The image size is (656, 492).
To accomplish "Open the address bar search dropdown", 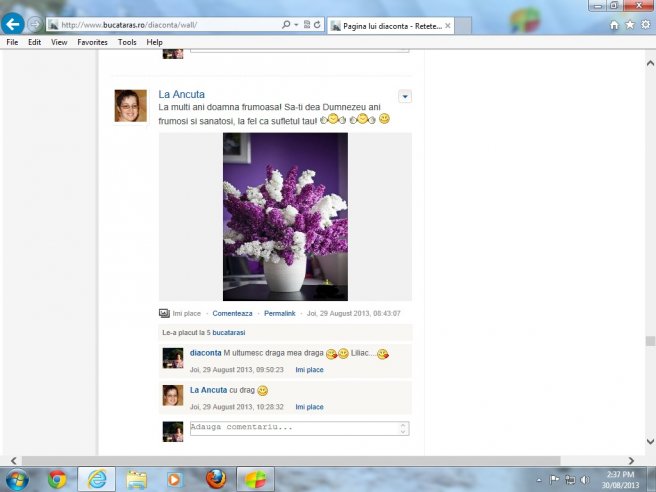I will [x=296, y=24].
